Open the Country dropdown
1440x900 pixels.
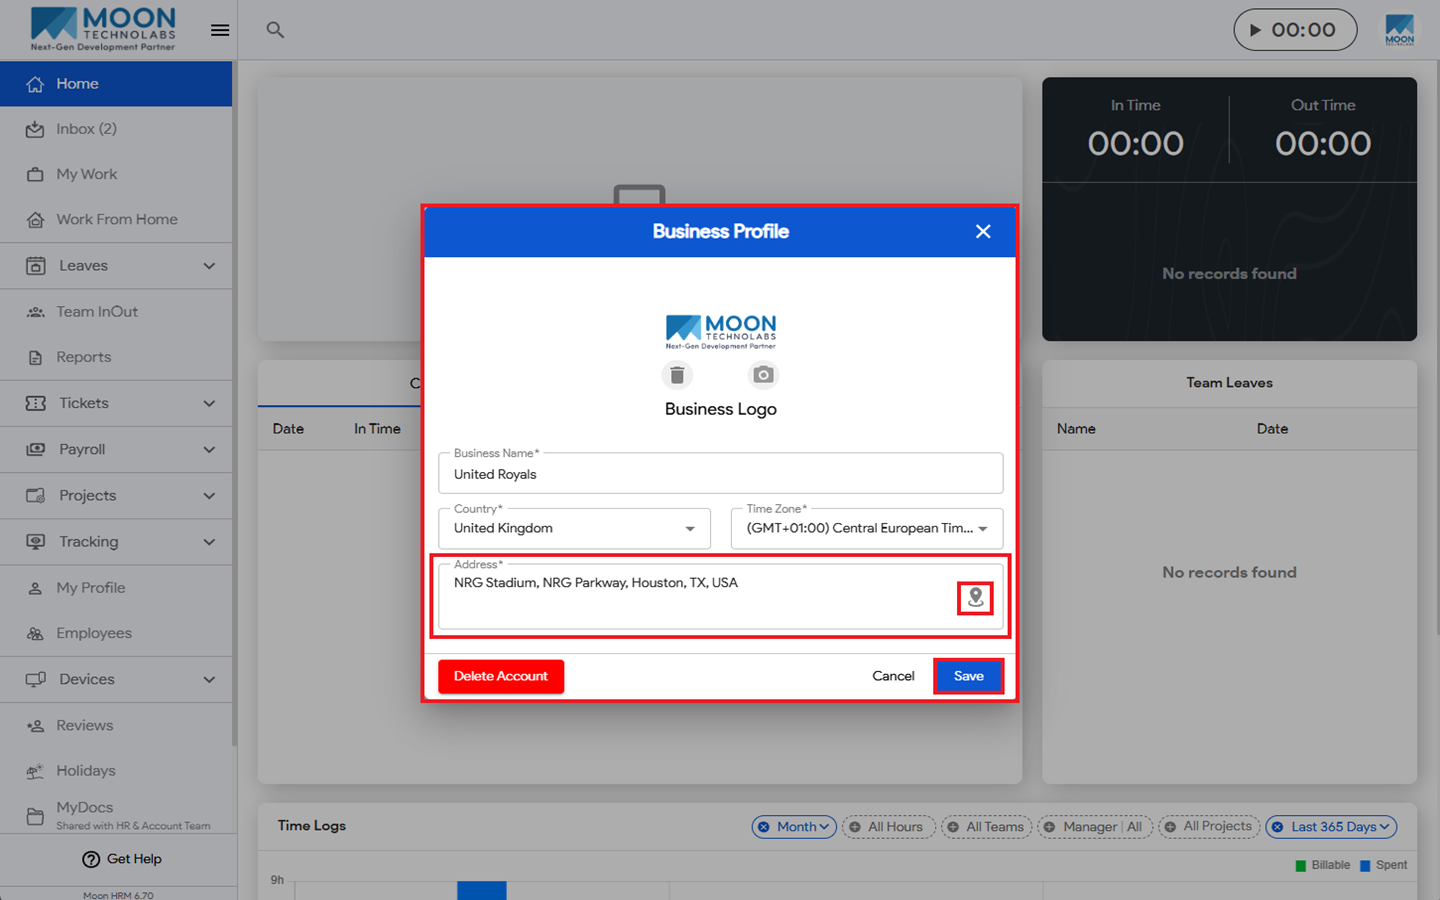(574, 528)
